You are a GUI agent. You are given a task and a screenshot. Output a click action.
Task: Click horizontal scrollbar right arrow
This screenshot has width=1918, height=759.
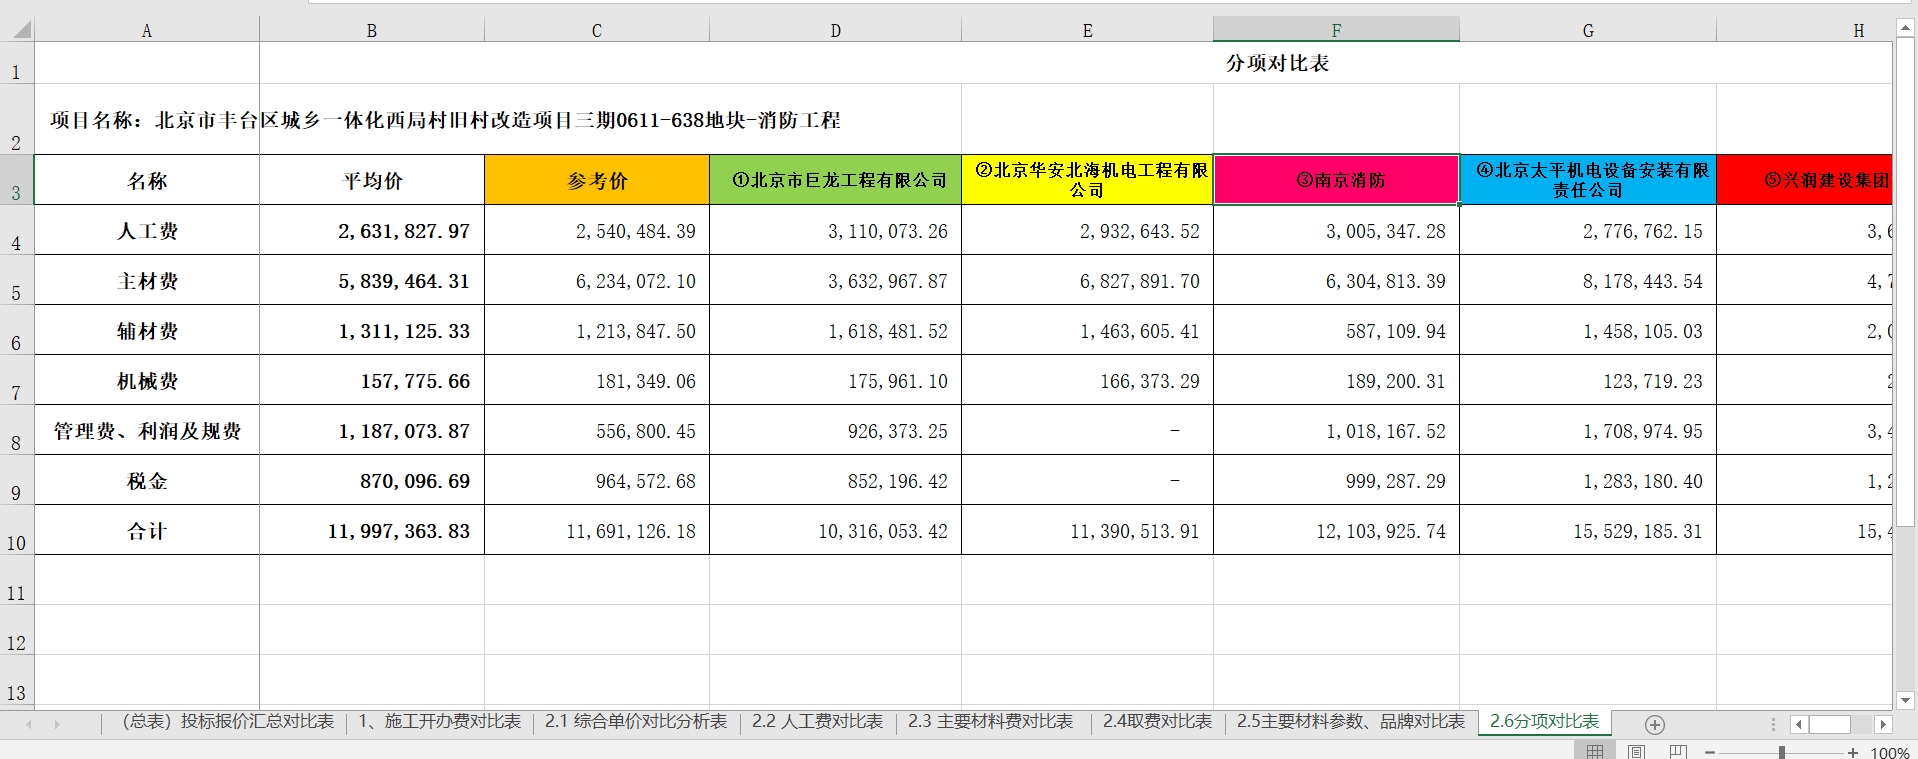click(x=1883, y=724)
